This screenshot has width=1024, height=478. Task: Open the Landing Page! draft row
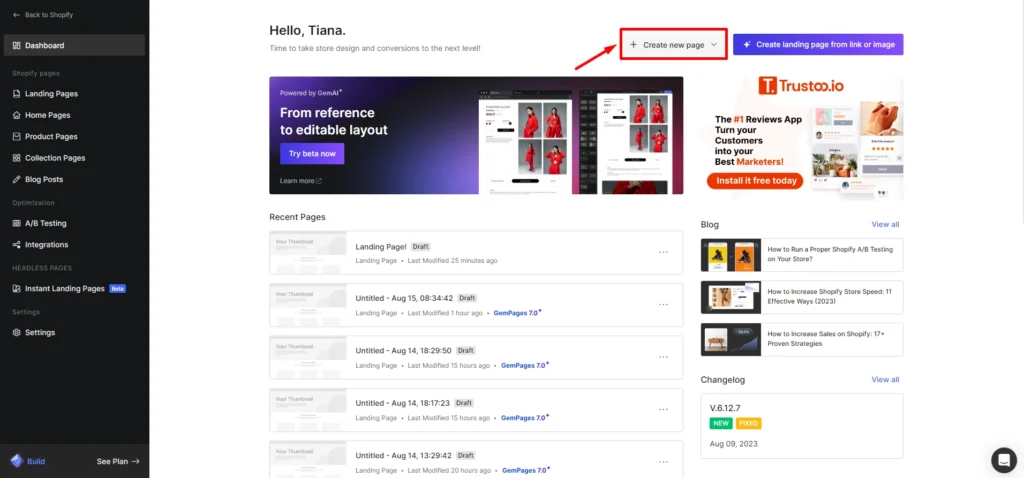click(x=476, y=253)
